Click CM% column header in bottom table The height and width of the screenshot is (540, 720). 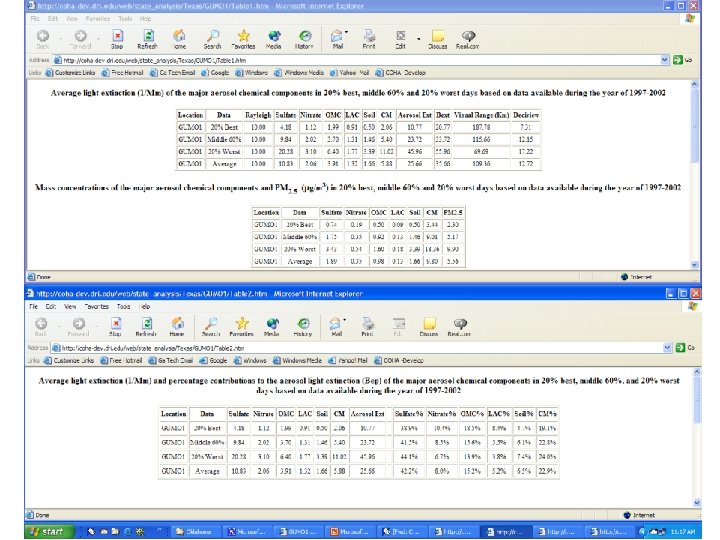[x=547, y=413]
